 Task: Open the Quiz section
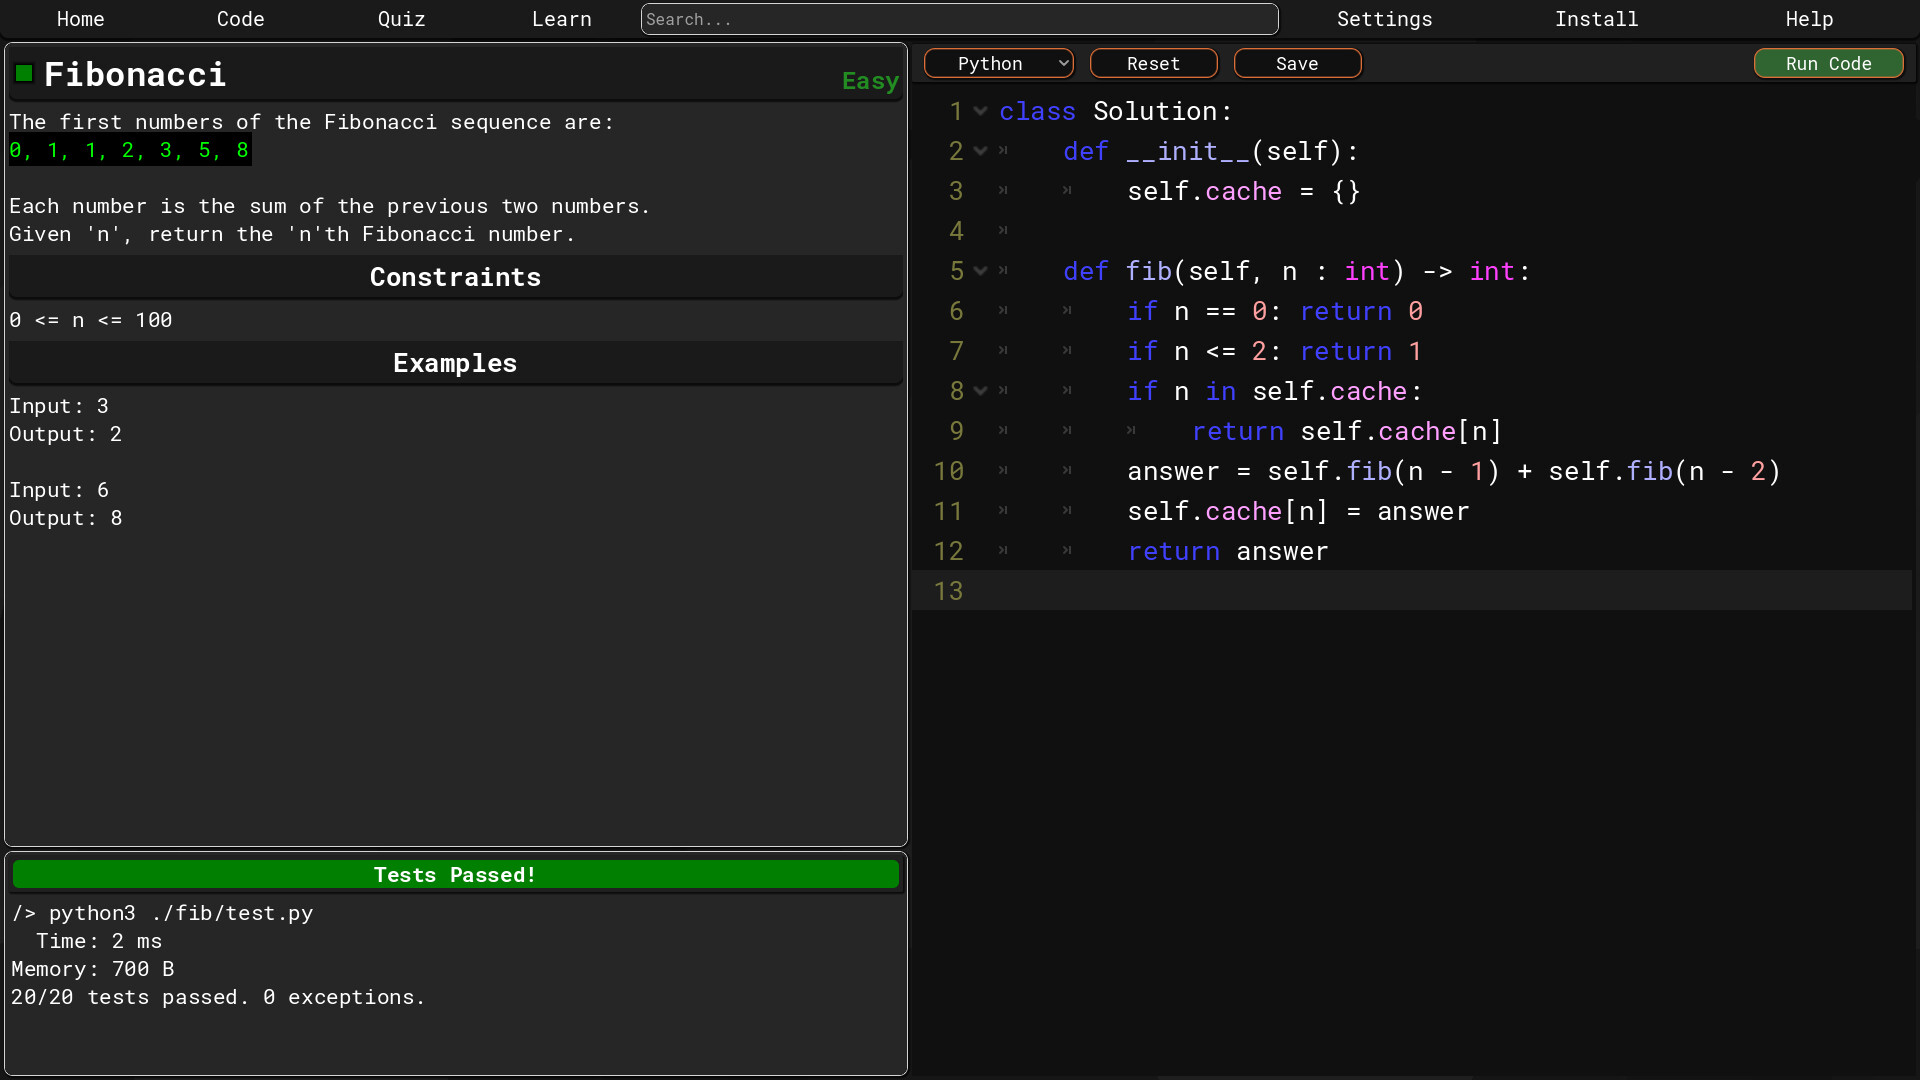401,19
